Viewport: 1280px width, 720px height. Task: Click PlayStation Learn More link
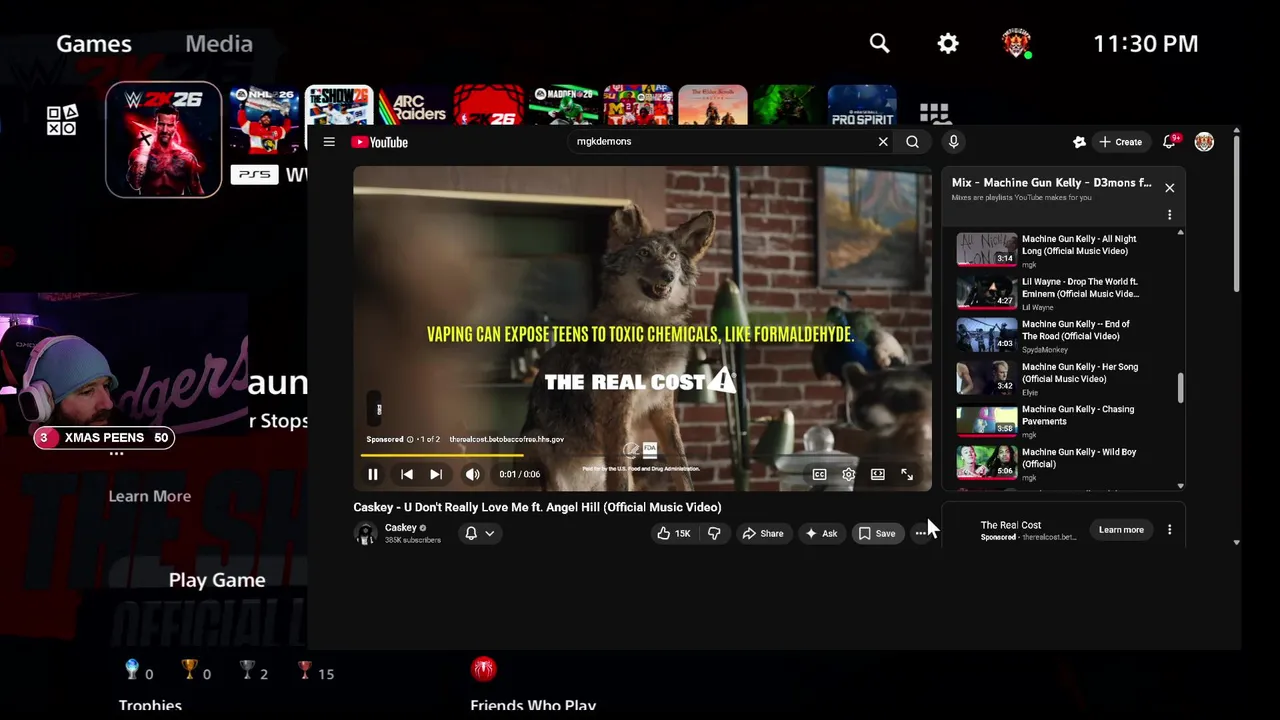coord(149,496)
